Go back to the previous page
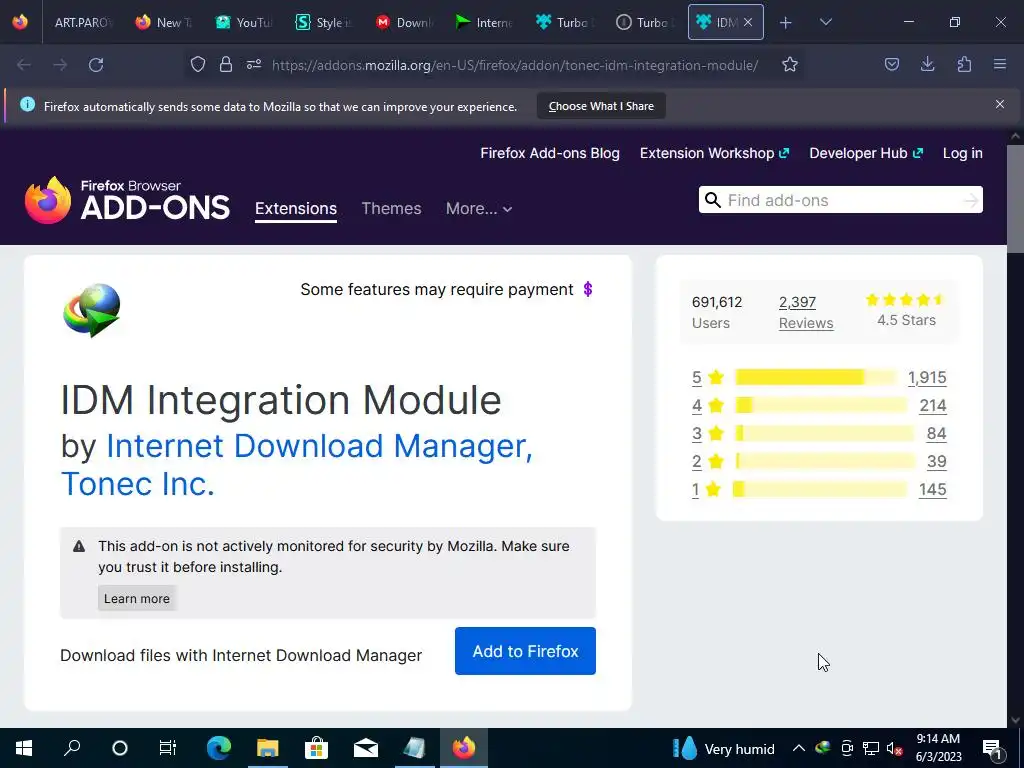1024x768 pixels. (24, 65)
